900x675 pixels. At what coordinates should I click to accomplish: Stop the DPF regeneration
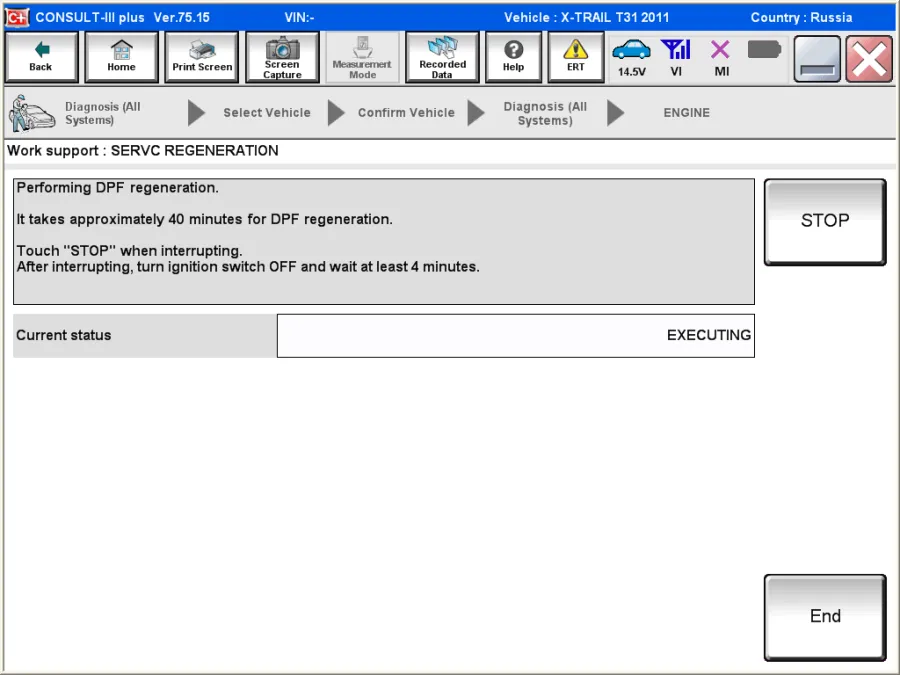pyautogui.click(x=825, y=222)
